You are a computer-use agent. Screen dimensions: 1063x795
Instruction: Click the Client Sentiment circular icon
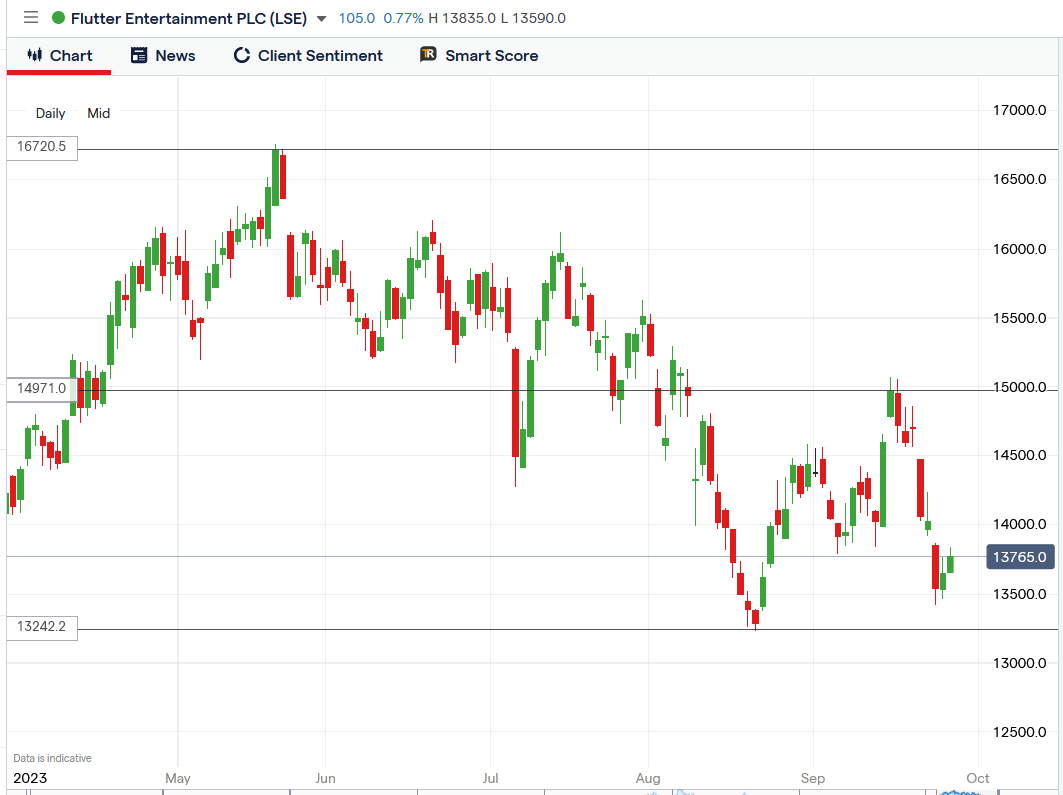pos(242,56)
